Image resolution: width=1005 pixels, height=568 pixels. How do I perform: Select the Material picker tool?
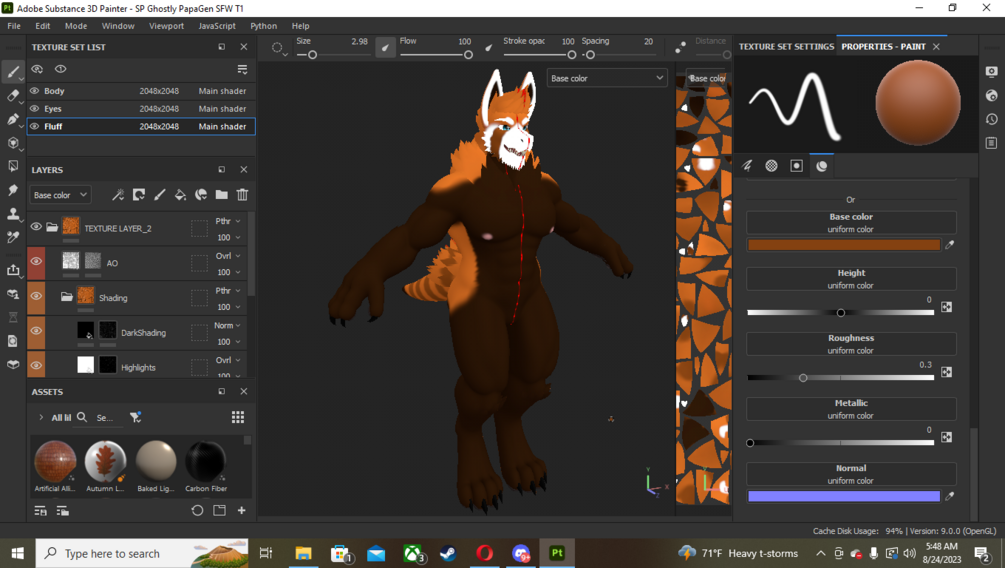pos(13,238)
